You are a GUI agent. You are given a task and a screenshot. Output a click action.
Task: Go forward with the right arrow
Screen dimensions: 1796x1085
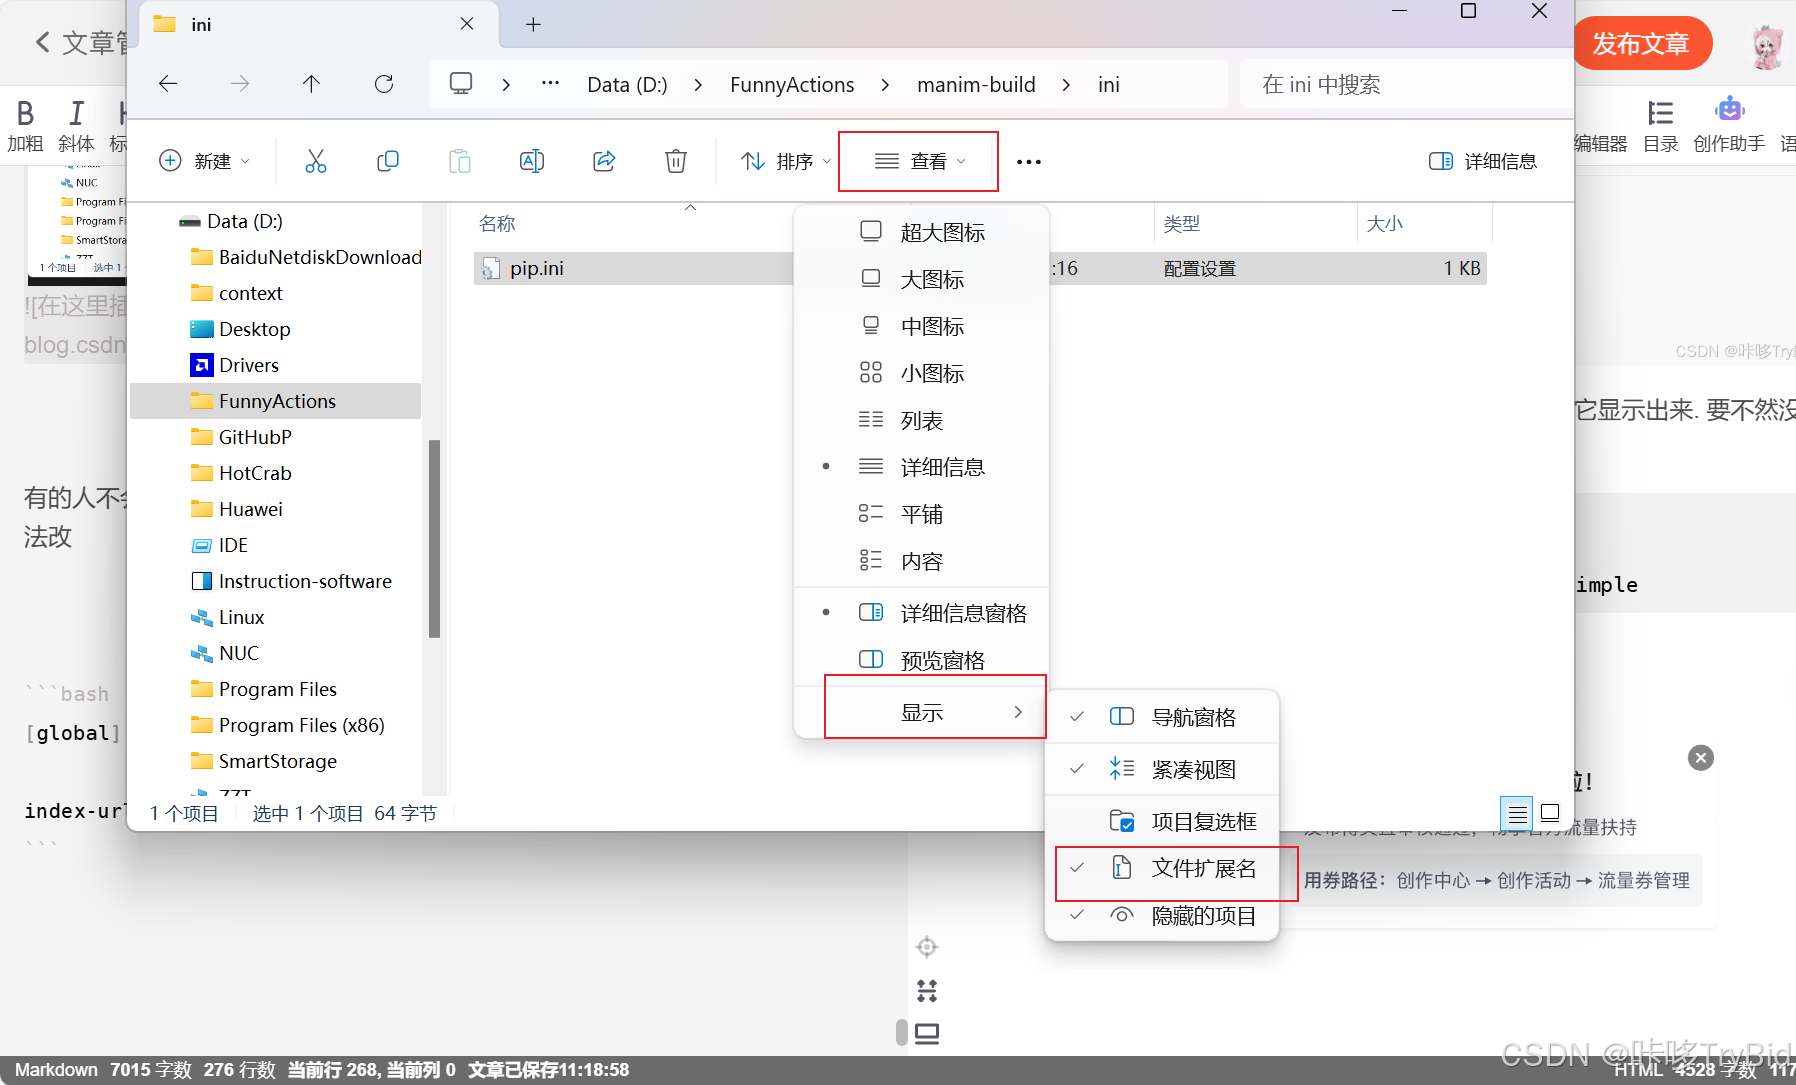tap(240, 84)
